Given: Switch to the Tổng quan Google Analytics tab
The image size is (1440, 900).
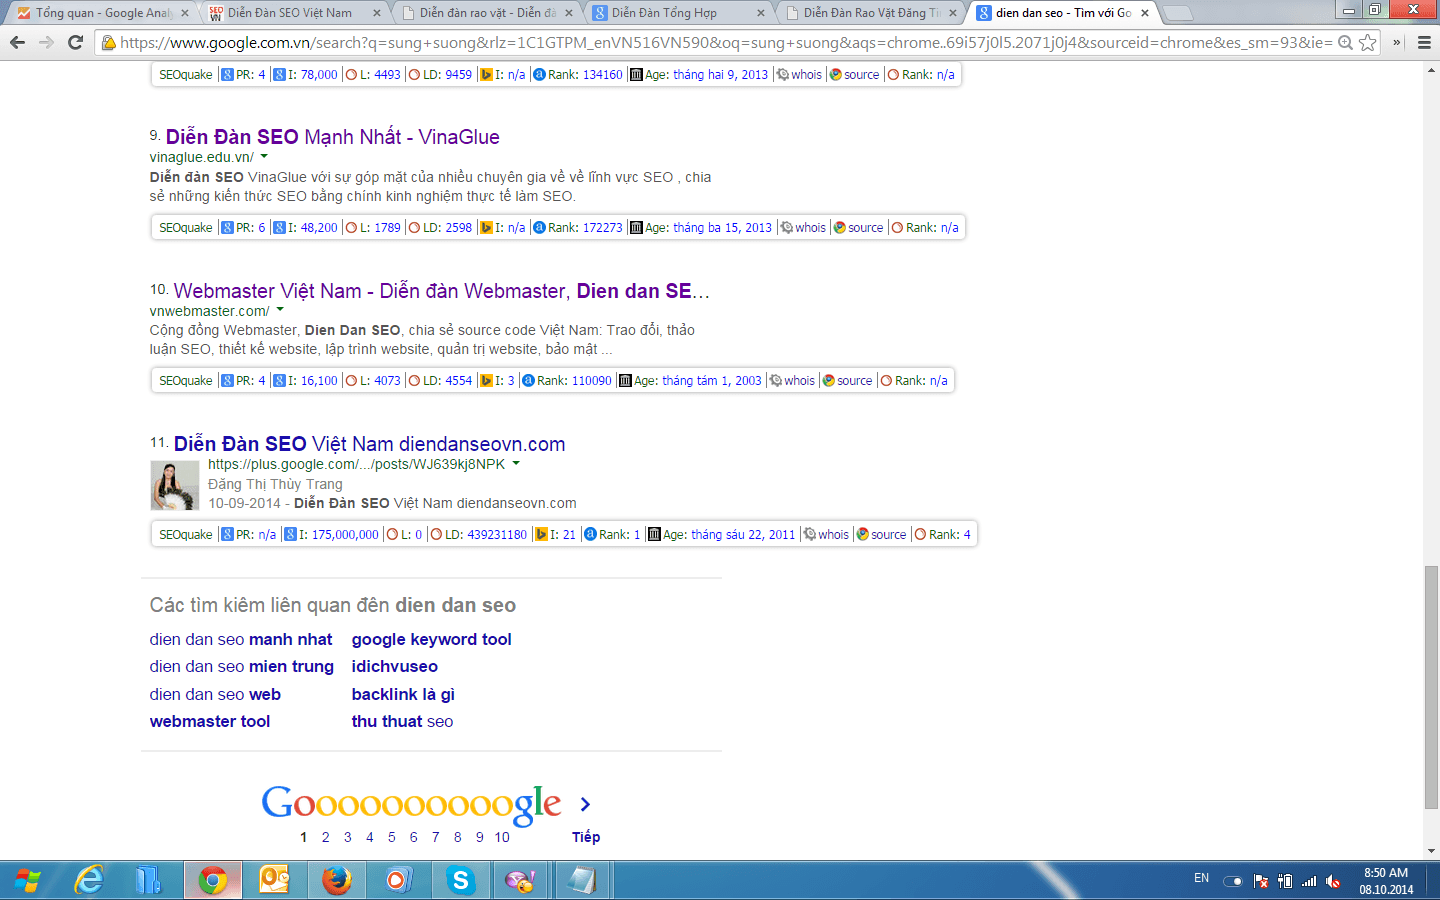Looking at the screenshot, I should point(103,13).
